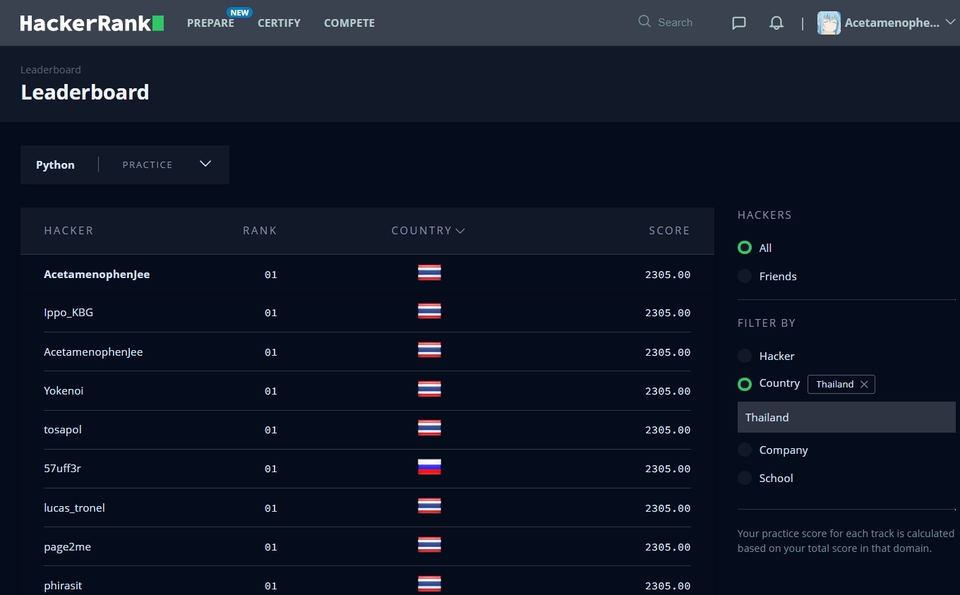Click the HackerRank logo
Viewport: 960px width, 595px height.
(x=92, y=23)
